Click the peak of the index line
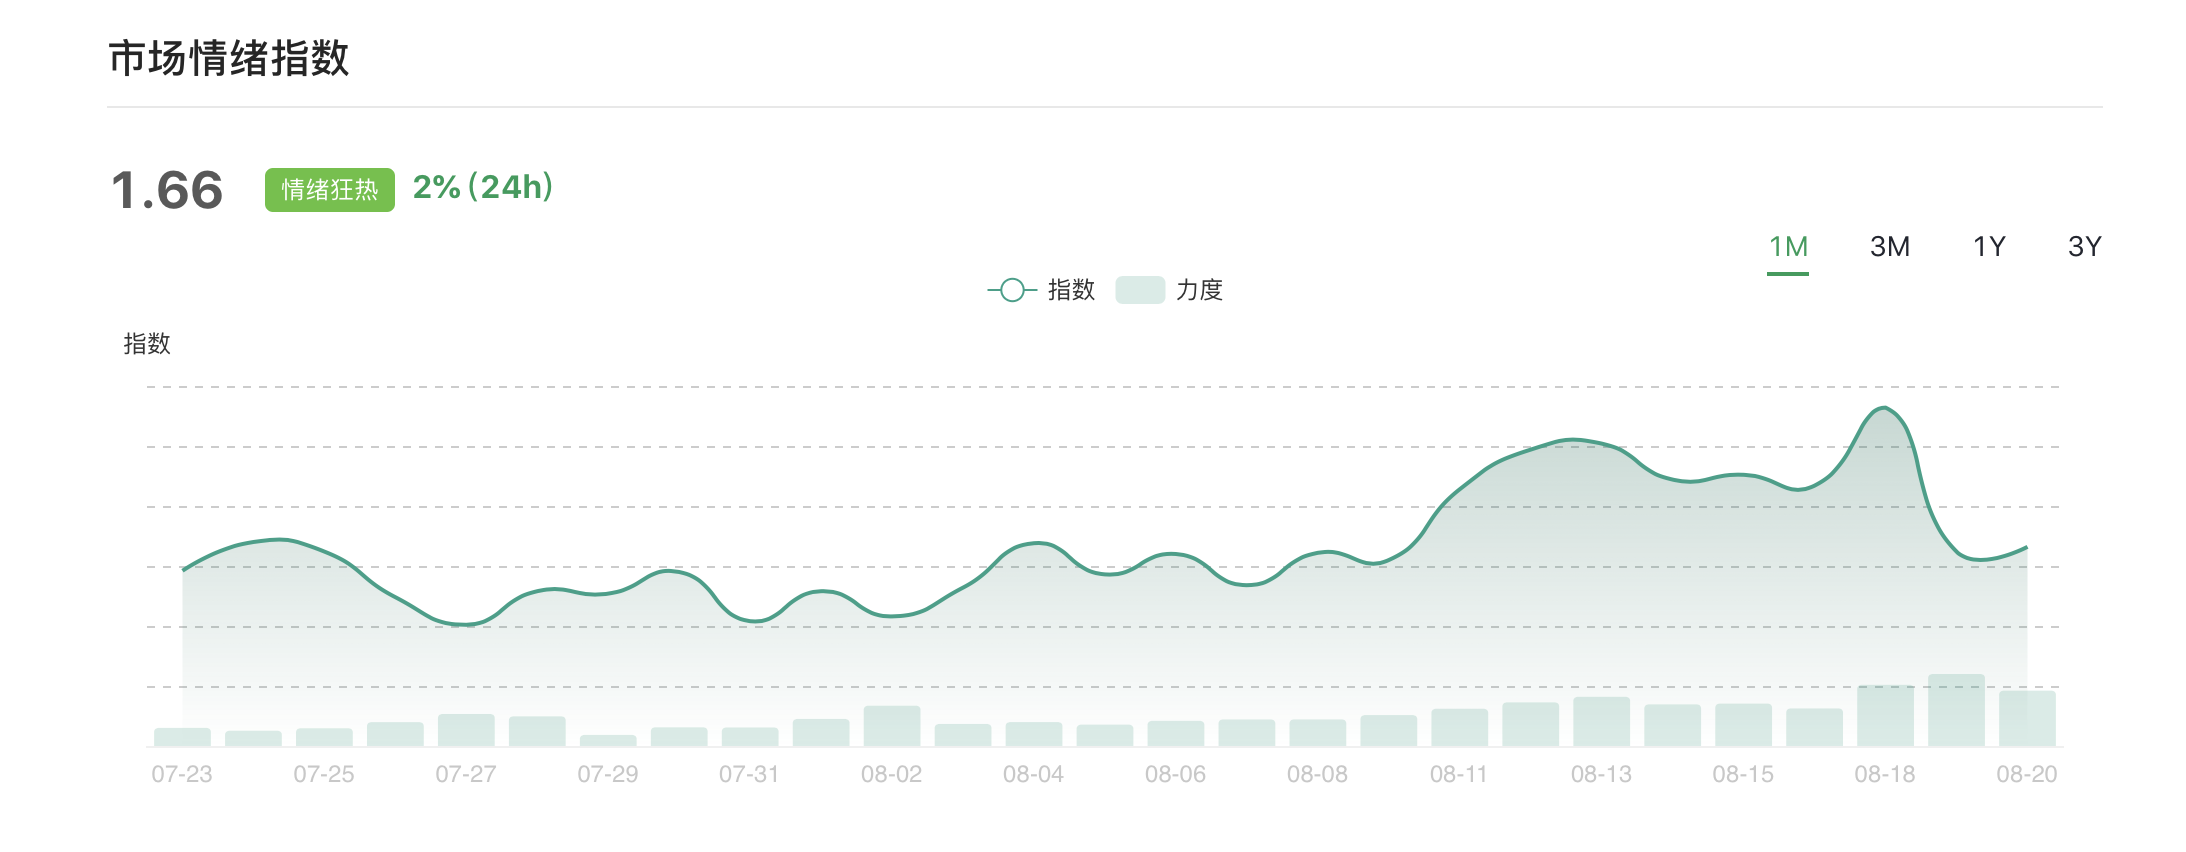The image size is (2186, 852). (1884, 408)
